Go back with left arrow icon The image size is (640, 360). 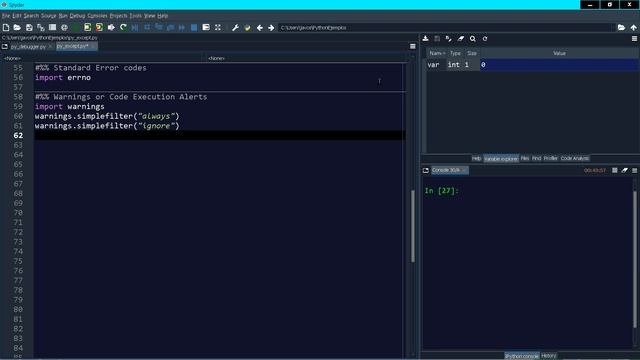pyautogui.click(x=260, y=27)
